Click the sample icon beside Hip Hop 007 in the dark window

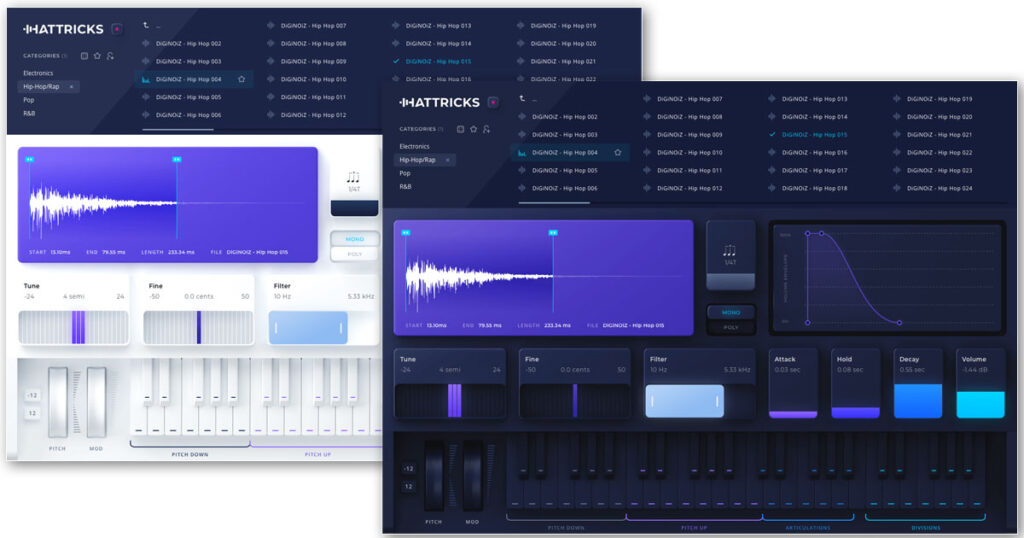tap(647, 99)
